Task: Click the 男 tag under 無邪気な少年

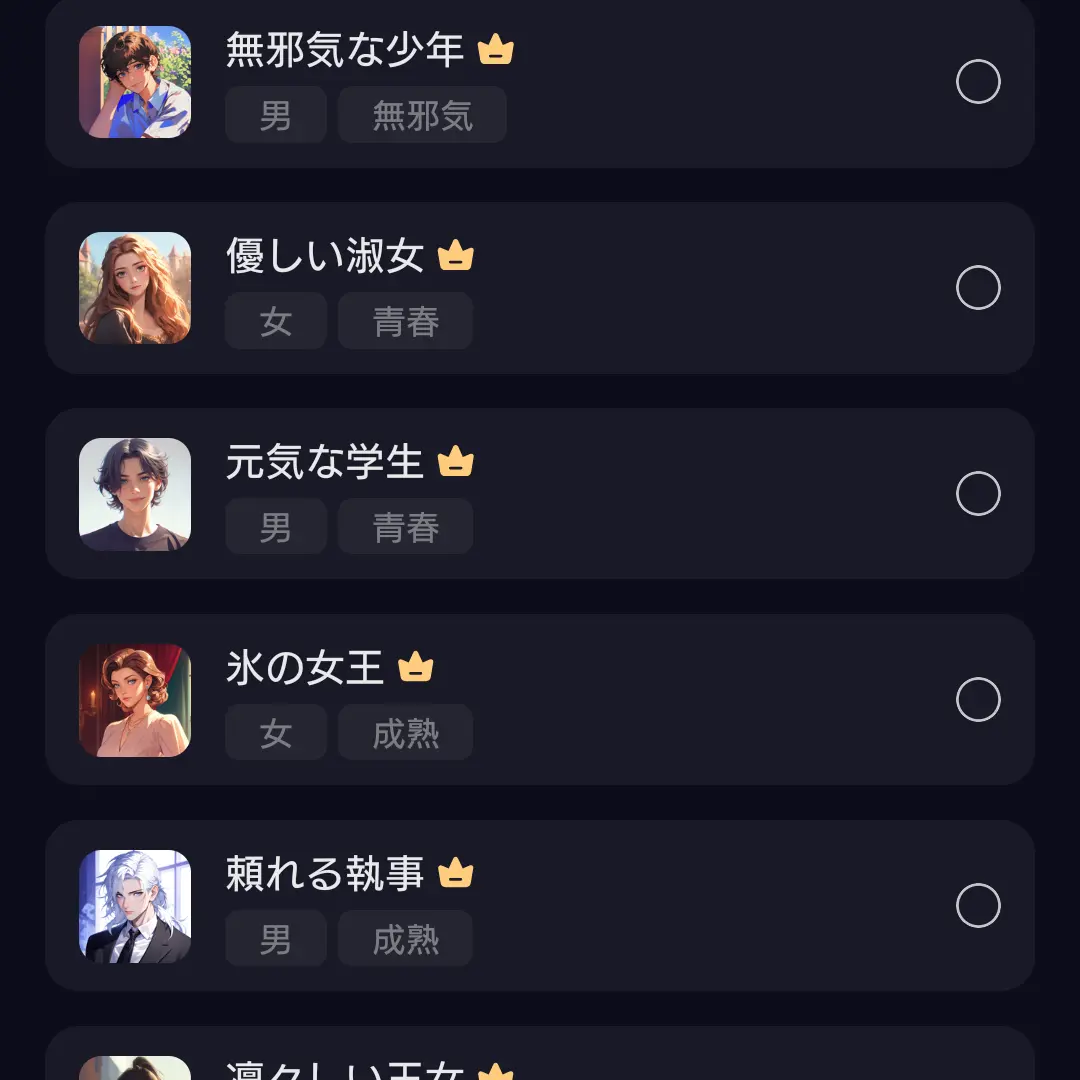Action: 275,114
